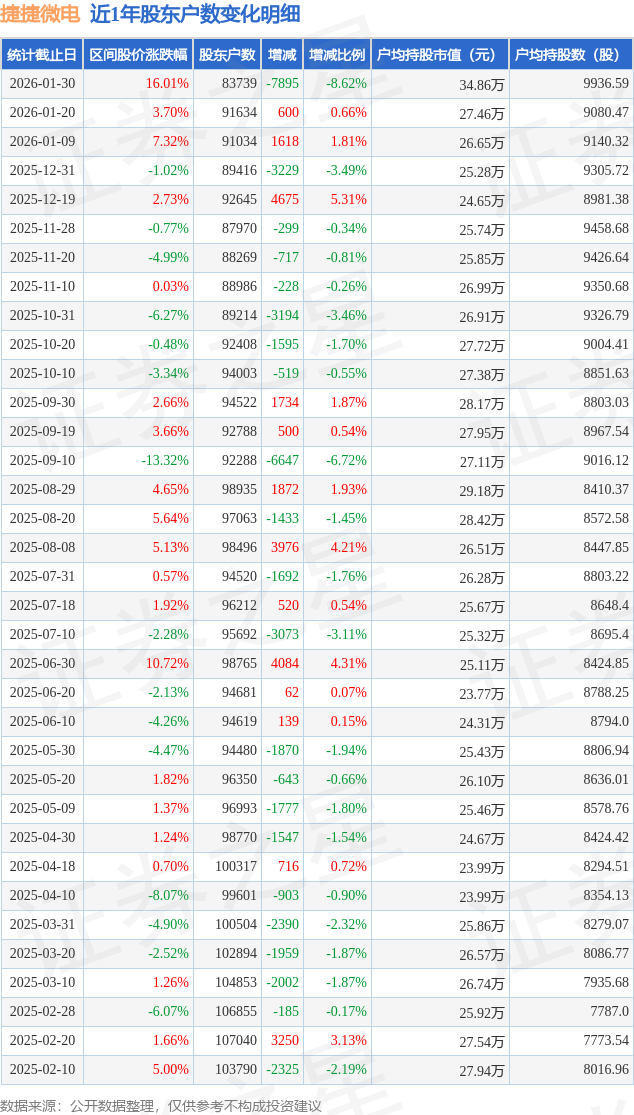
Task: Select the 2026-01-30 date cell
Action: 43,84
